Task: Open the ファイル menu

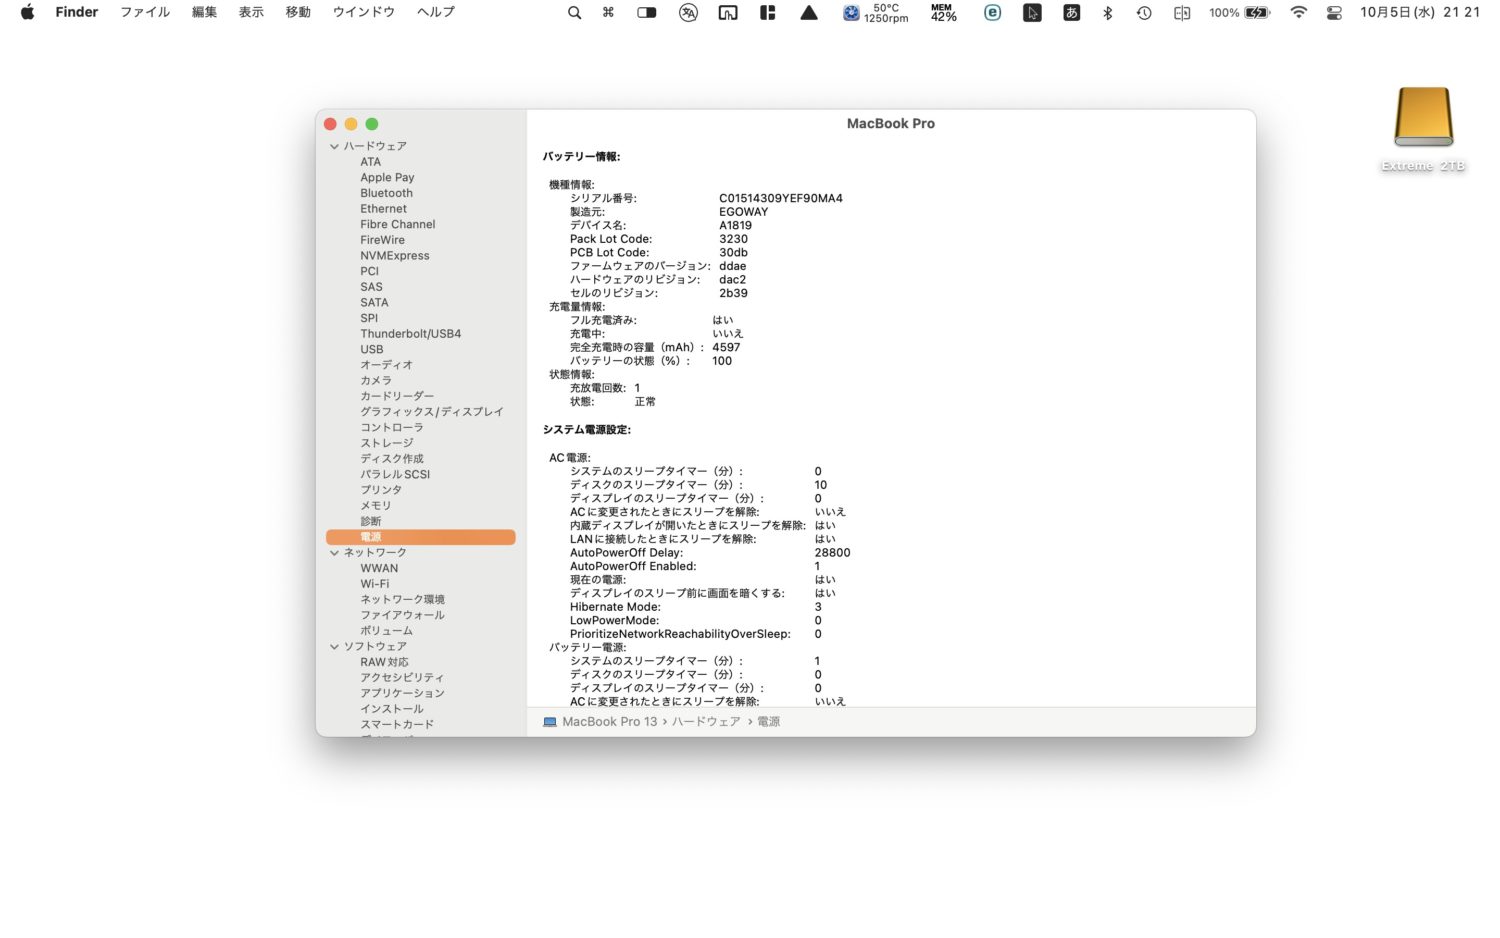Action: 145,12
